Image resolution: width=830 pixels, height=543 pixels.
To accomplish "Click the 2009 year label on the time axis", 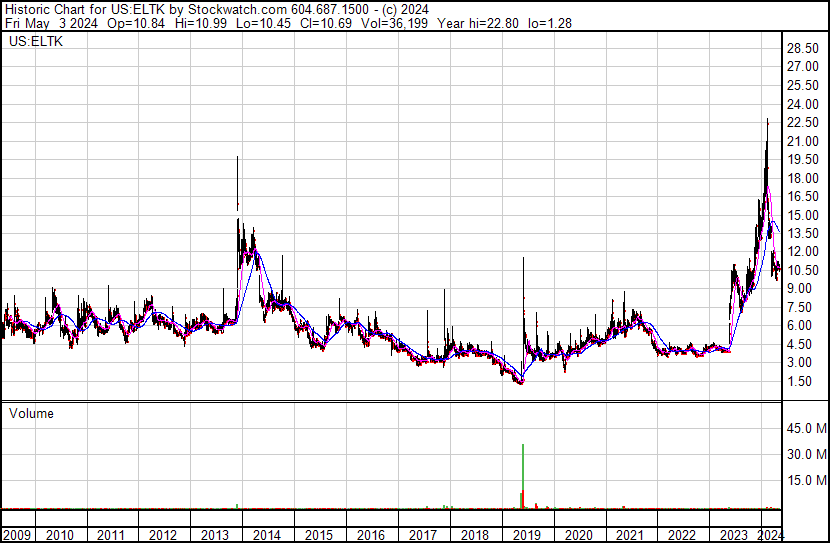I will tap(16, 535).
